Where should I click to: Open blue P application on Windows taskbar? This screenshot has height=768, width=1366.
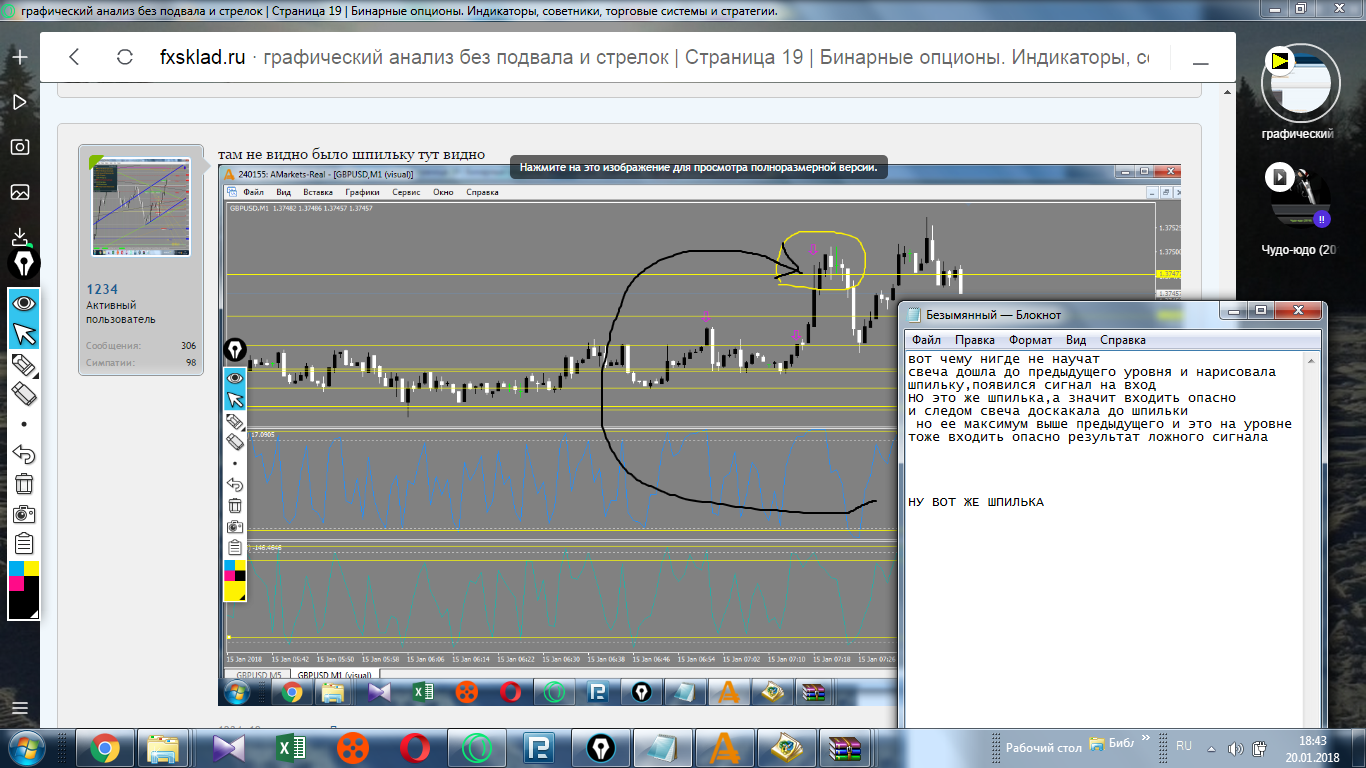(538, 748)
